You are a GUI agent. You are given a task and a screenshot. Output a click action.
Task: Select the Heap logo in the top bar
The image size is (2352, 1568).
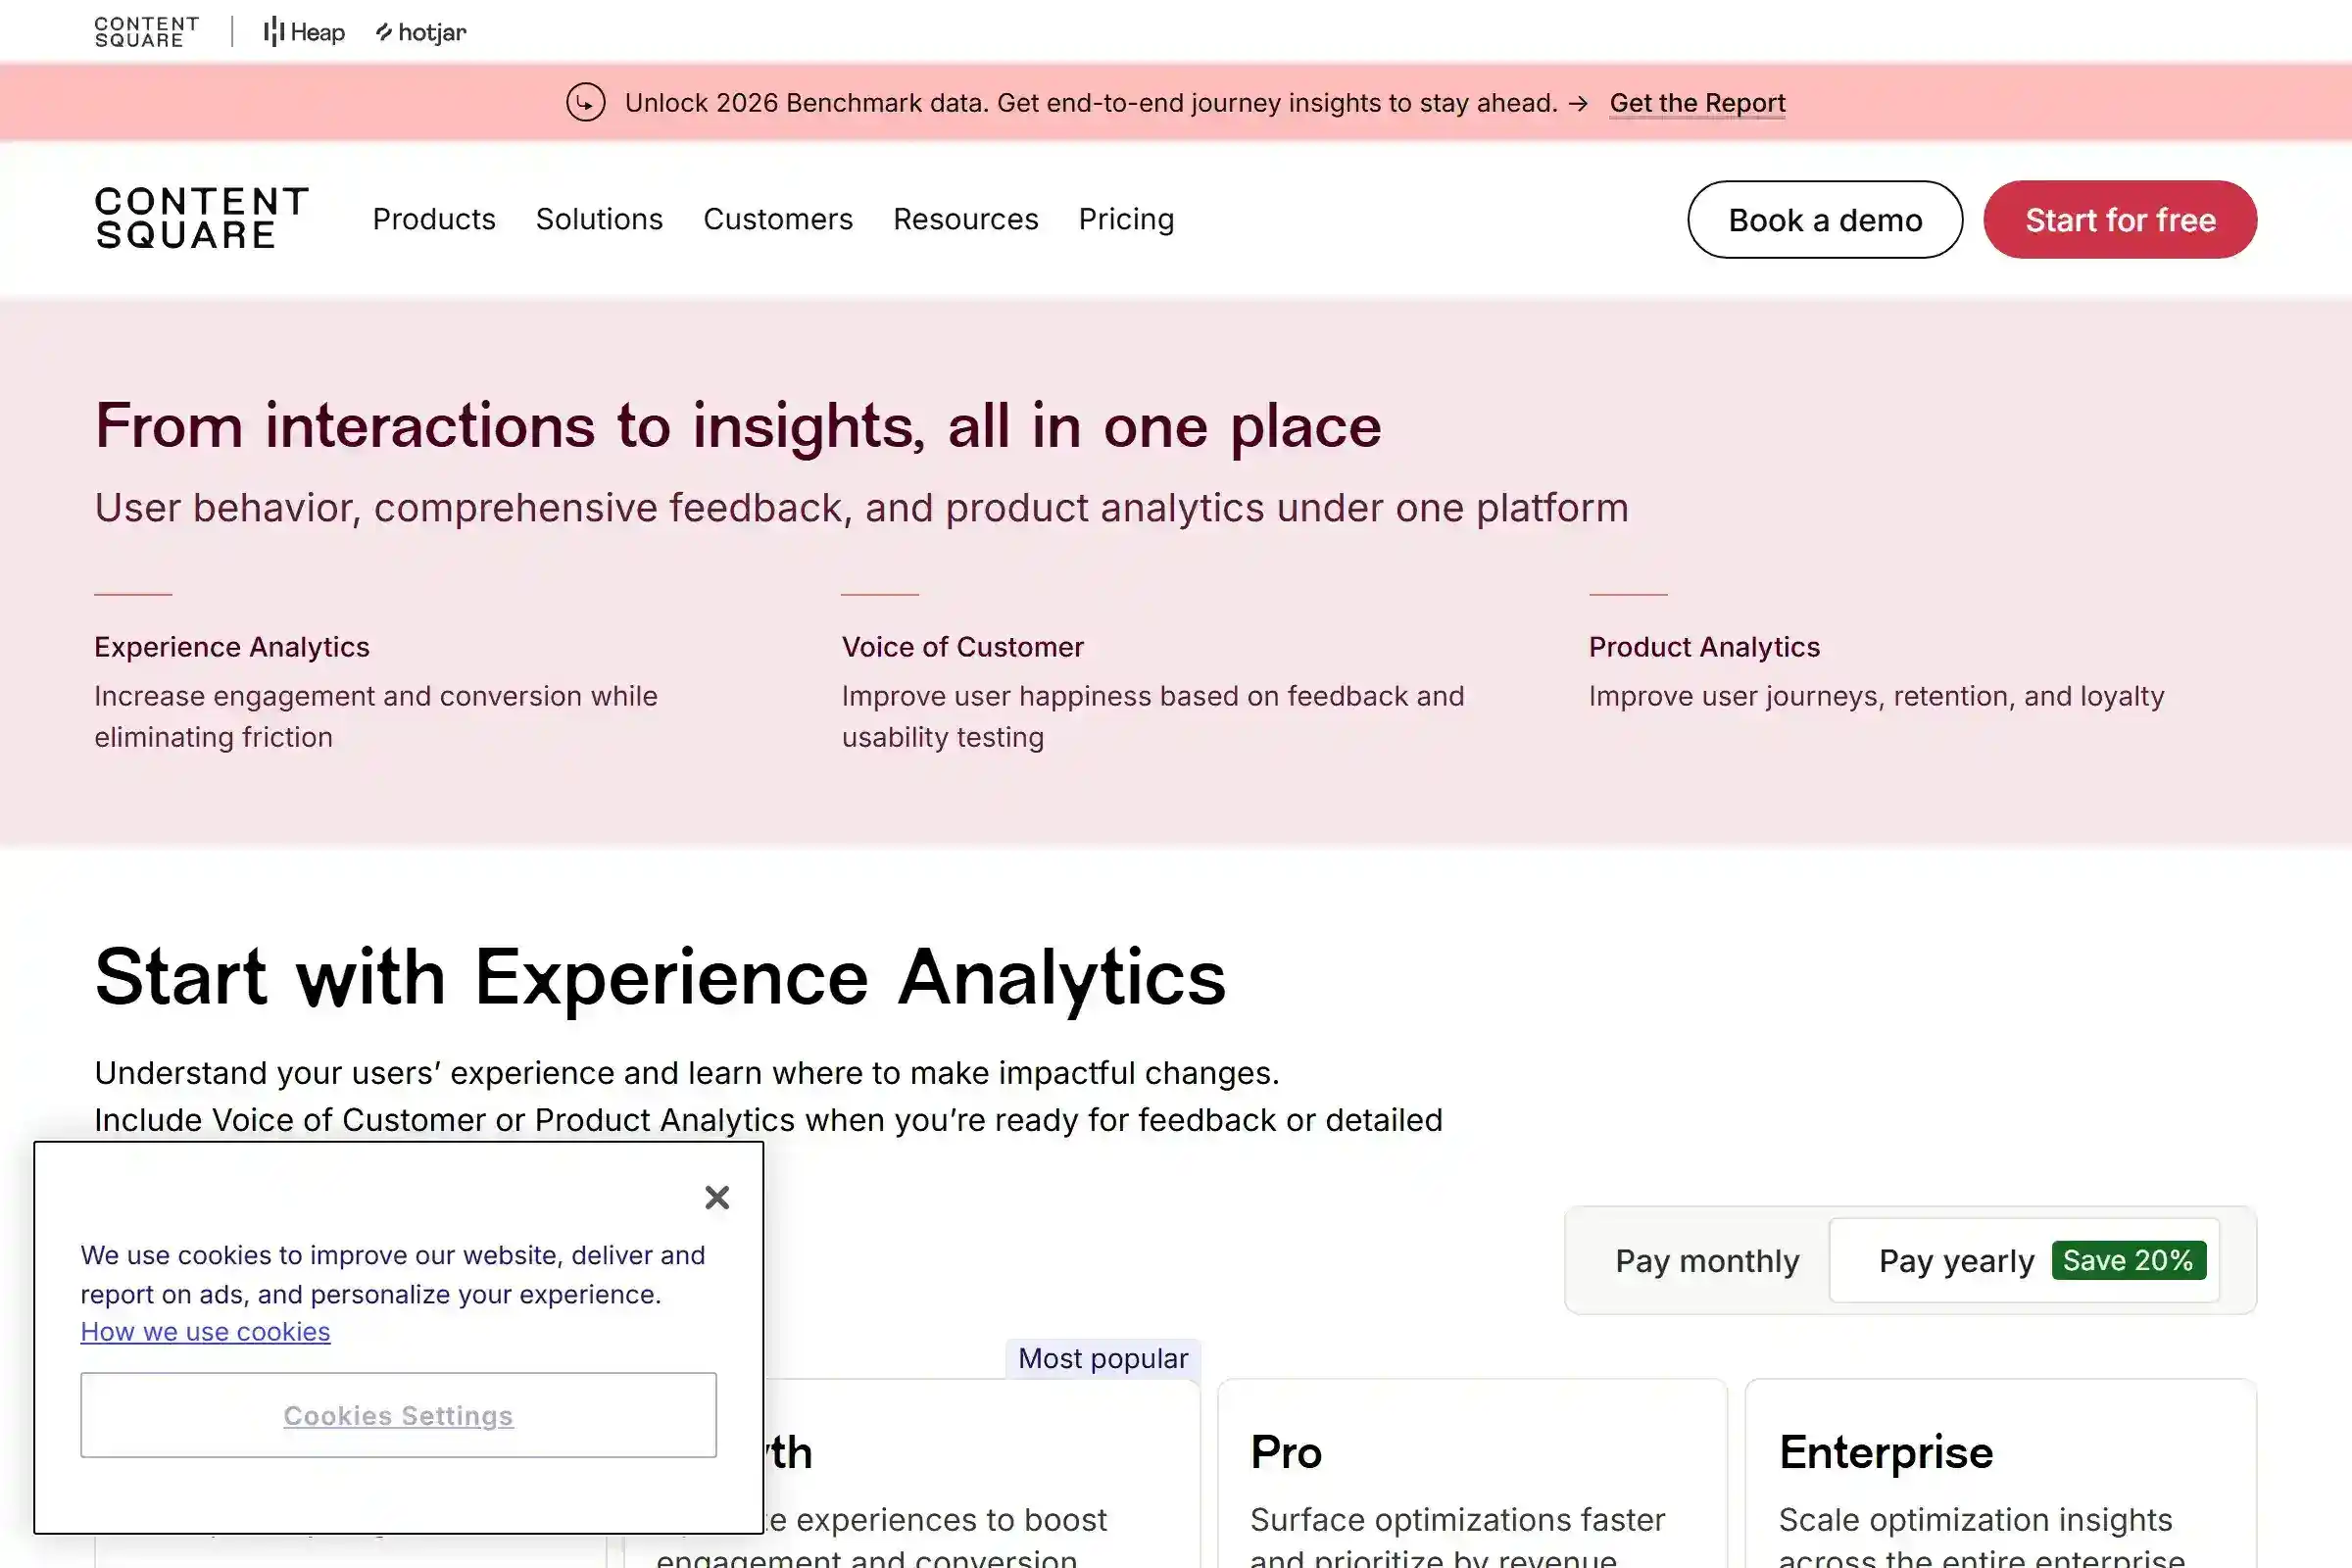click(303, 31)
